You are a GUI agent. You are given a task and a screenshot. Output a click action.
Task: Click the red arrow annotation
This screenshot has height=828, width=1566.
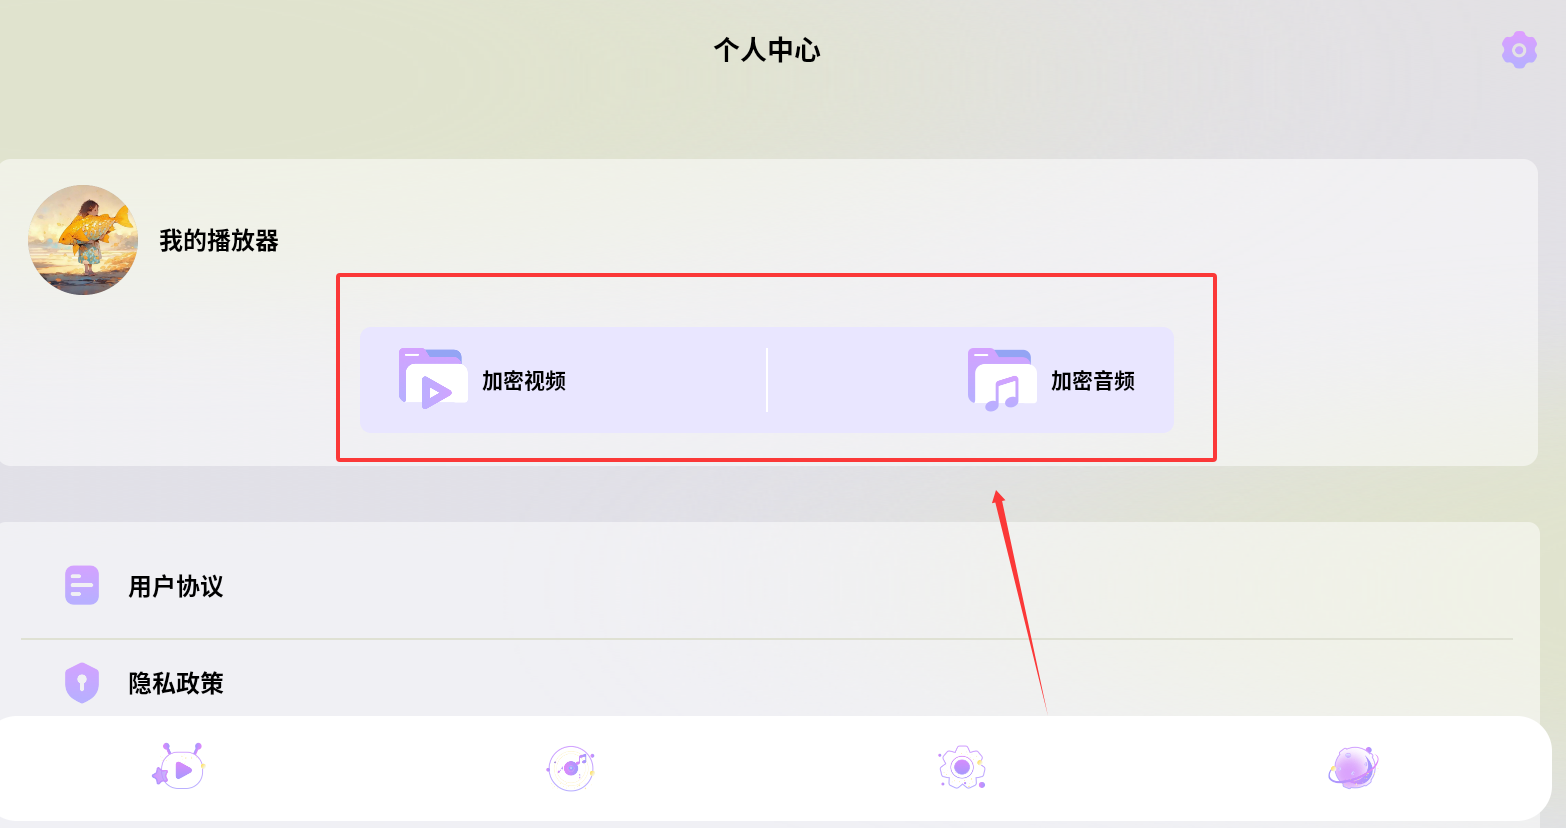1019,600
